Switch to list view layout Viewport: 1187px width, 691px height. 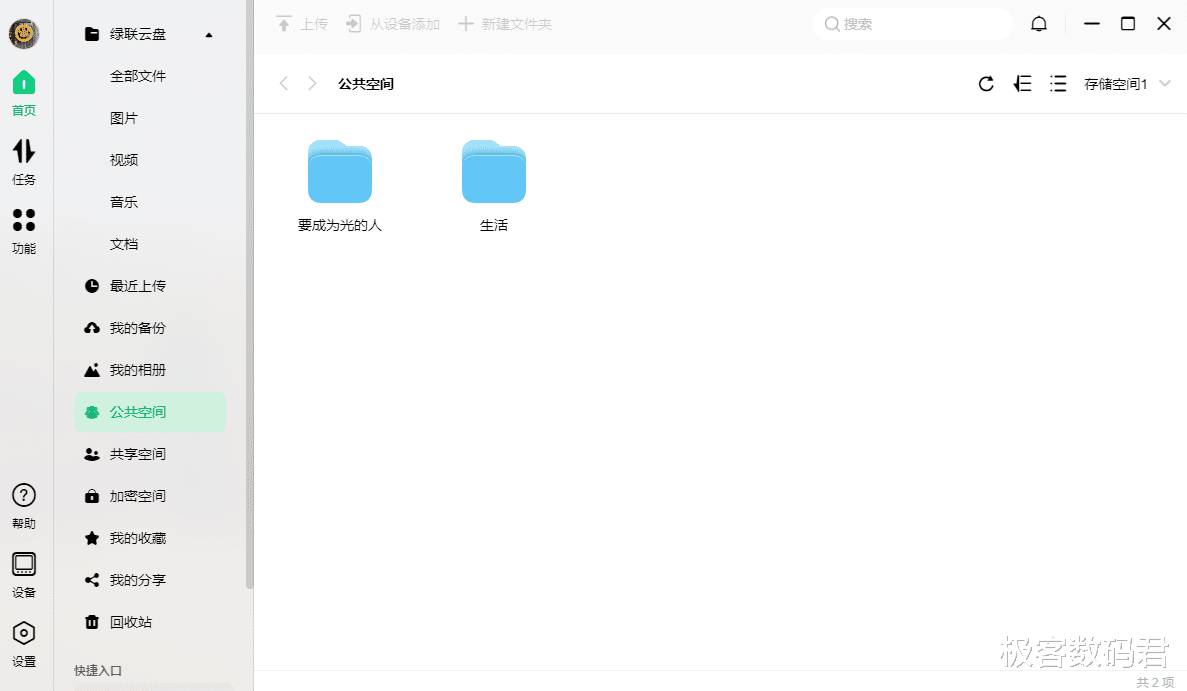1058,84
